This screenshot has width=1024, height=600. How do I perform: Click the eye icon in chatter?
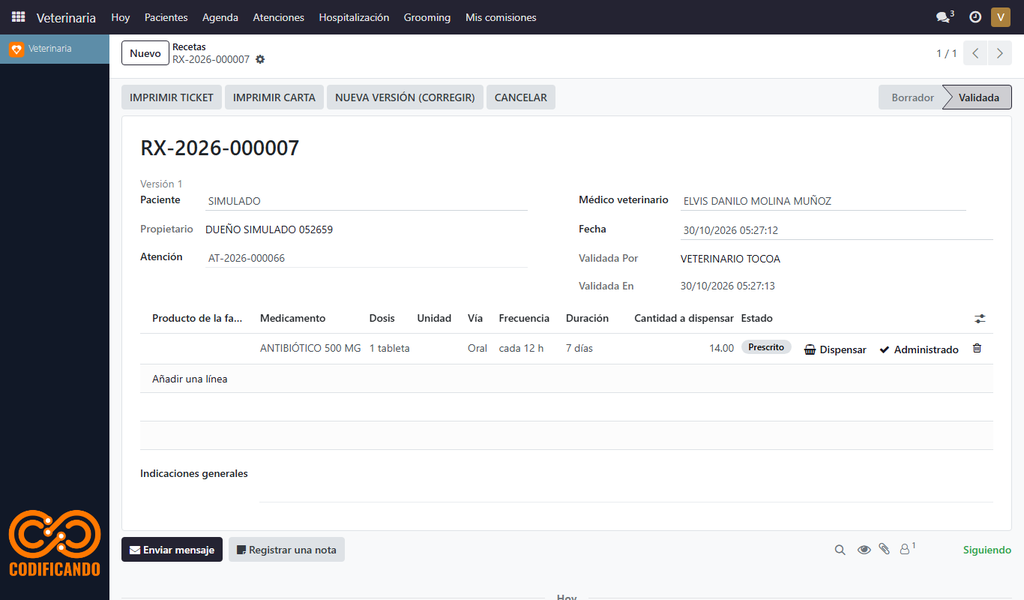click(864, 550)
